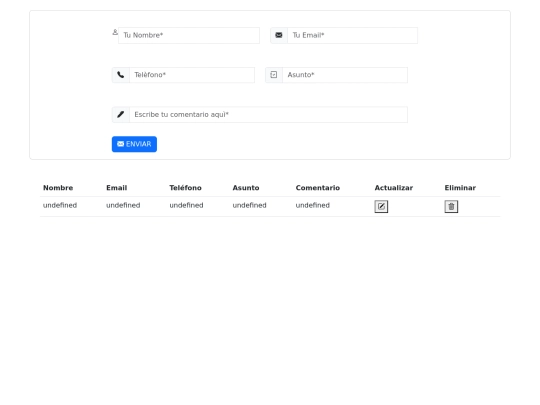Delete the row using the trash icon
Screen dimensions: 540x405
pos(451,206)
